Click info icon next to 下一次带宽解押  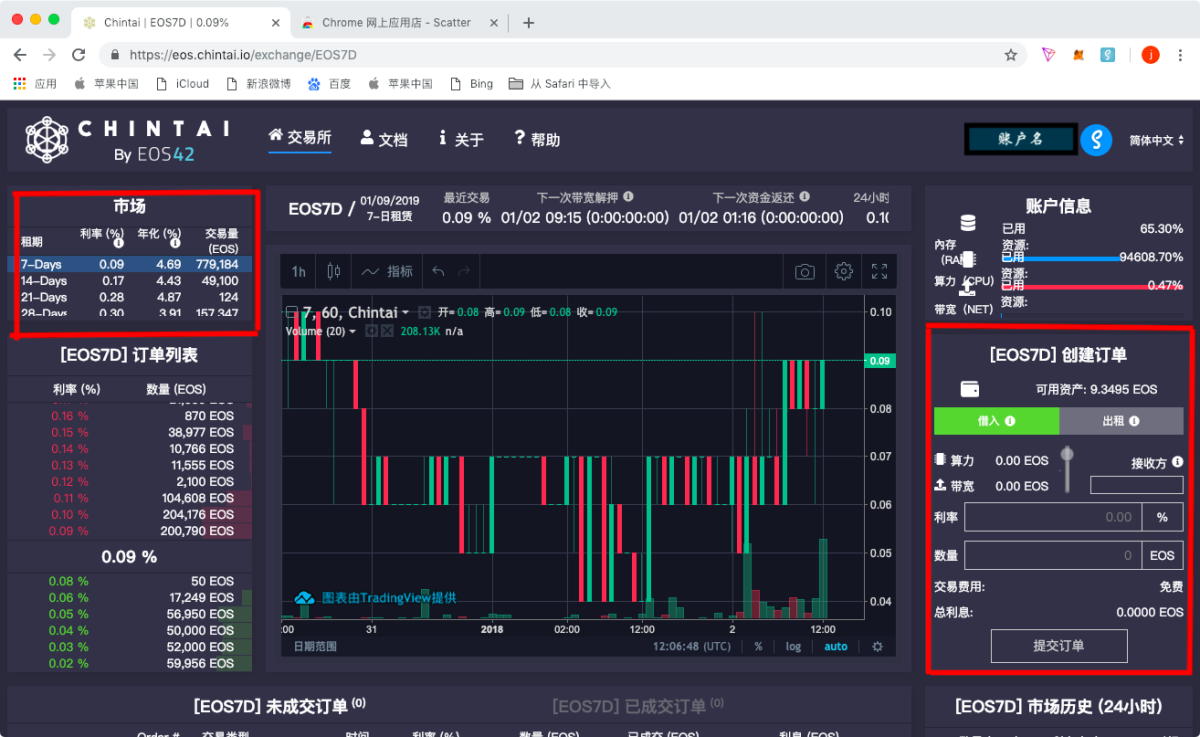pyautogui.click(x=628, y=197)
